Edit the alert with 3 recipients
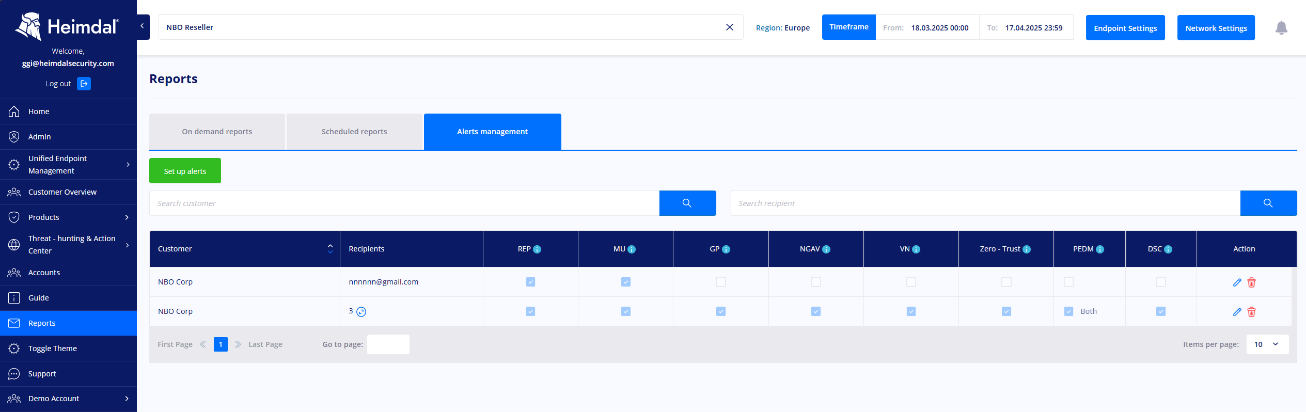The width and height of the screenshot is (1306, 412). [x=1237, y=312]
